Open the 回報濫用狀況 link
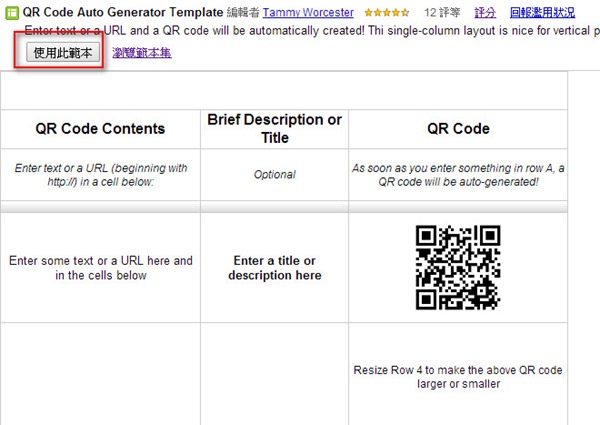Viewport: 600px width, 425px height. 543,13
